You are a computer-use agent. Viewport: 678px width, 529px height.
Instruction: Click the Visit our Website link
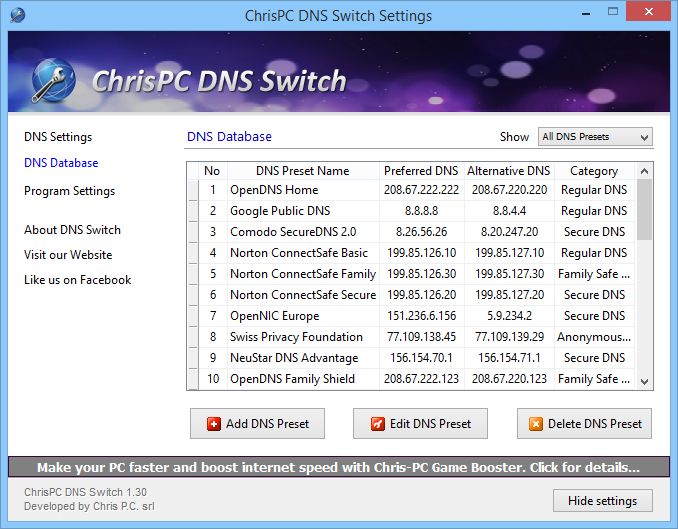pos(68,255)
